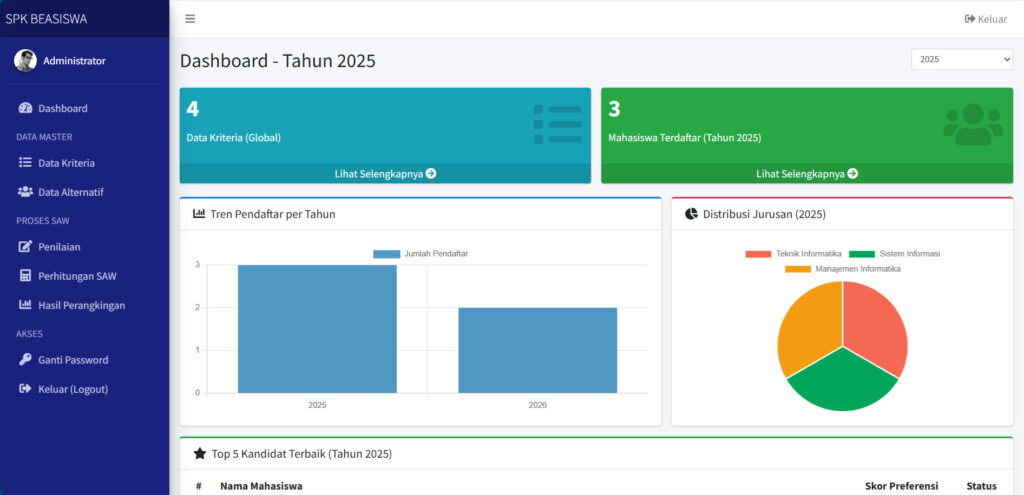Toggle Sistem Informasi legend item
This screenshot has width=1024, height=495.
point(895,254)
